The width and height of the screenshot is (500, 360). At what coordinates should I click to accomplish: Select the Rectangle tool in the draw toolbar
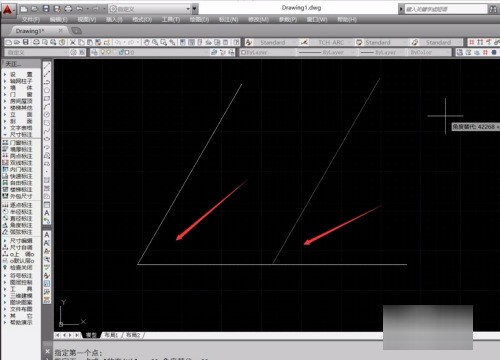[x=47, y=98]
